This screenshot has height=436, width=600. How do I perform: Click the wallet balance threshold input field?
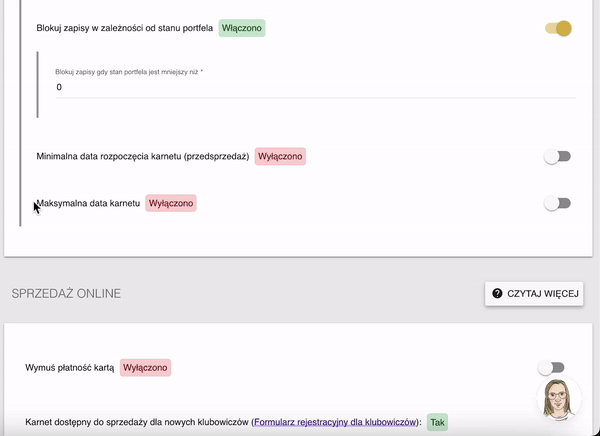pyautogui.click(x=315, y=87)
